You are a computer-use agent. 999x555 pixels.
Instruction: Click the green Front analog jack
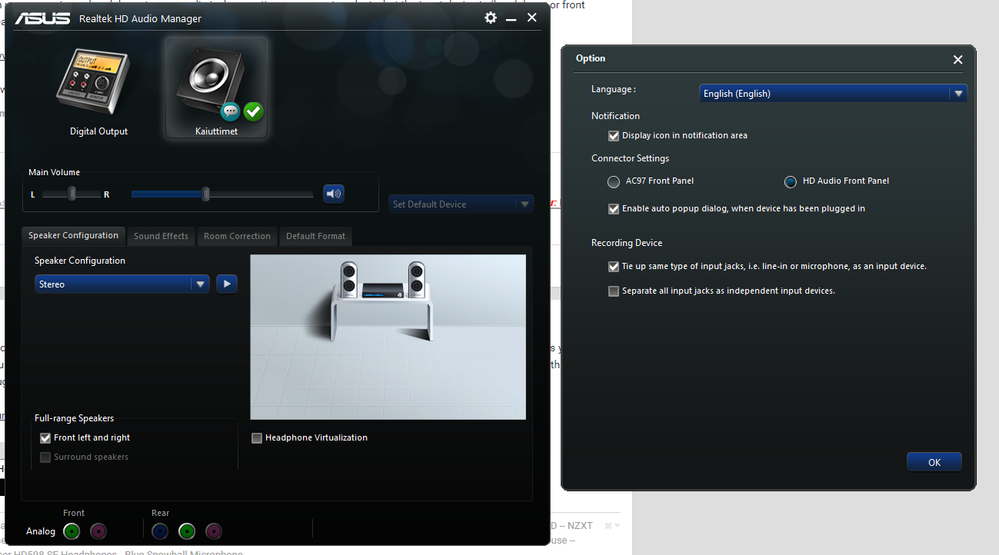(x=72, y=531)
